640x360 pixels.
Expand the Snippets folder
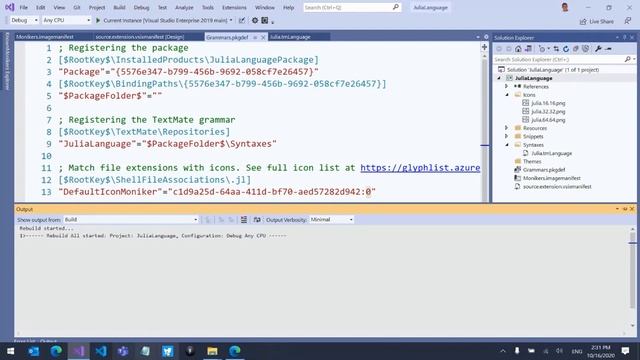click(x=507, y=136)
